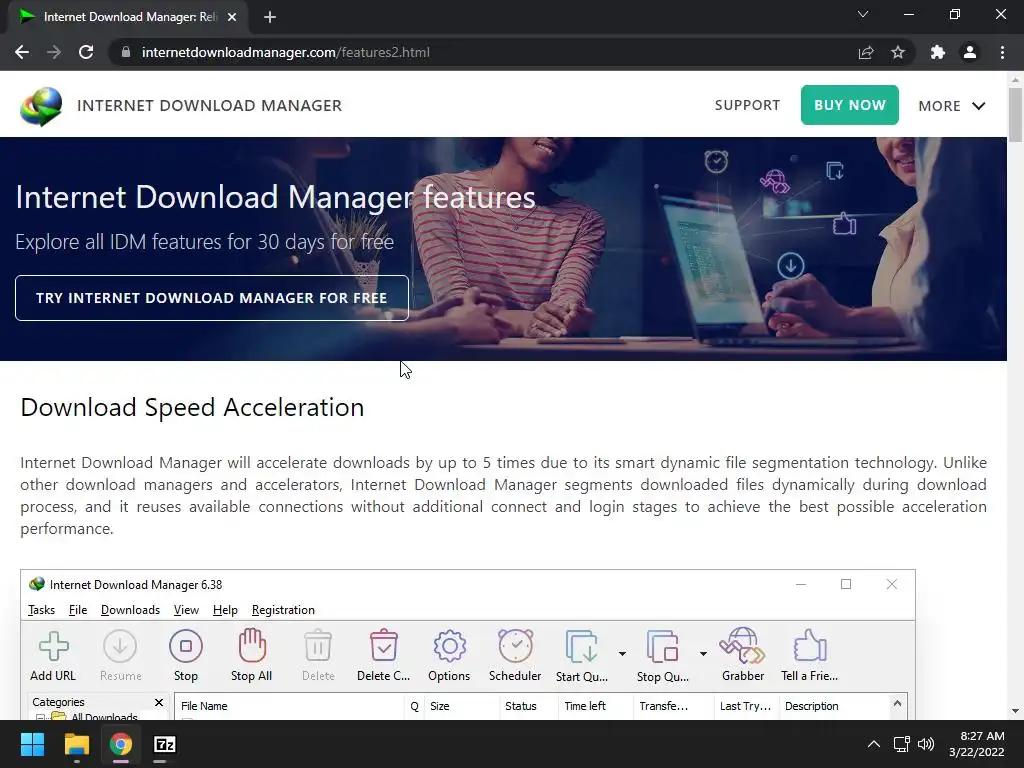
Task: Sort by Time left column header
Action: coord(596,706)
